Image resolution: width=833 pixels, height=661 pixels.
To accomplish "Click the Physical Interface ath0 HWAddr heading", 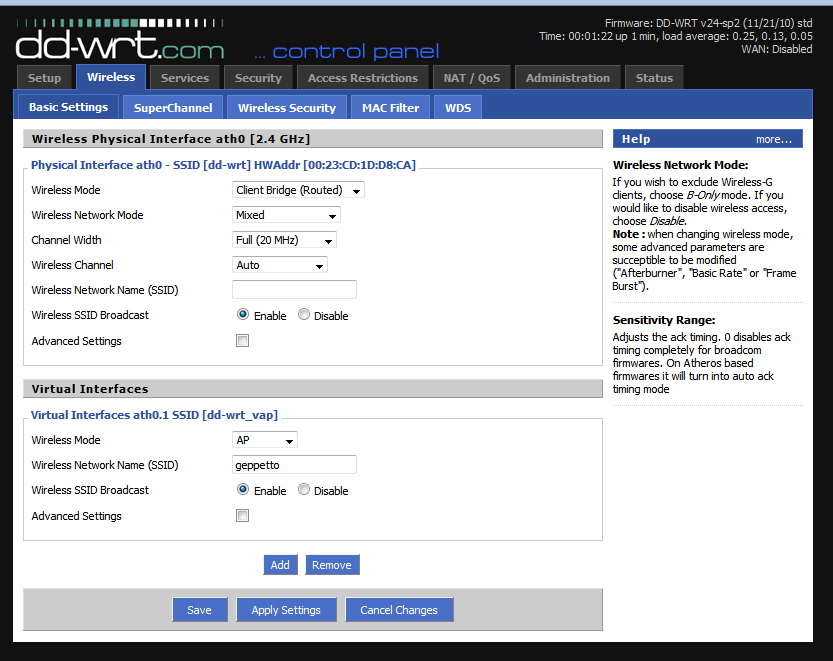I will point(223,165).
